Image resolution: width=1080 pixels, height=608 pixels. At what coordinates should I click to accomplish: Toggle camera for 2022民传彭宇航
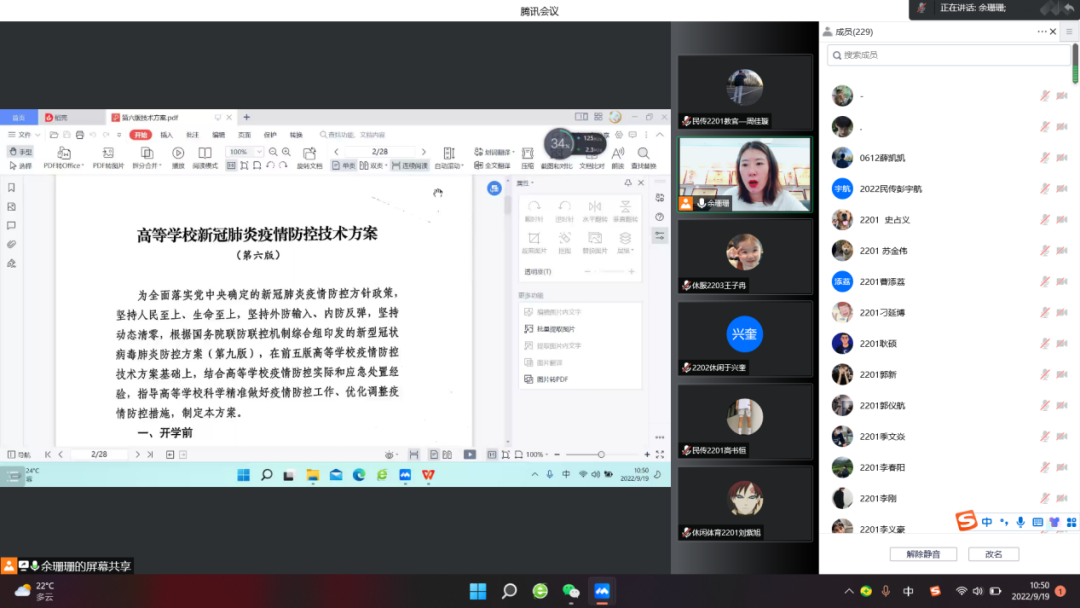(1062, 189)
